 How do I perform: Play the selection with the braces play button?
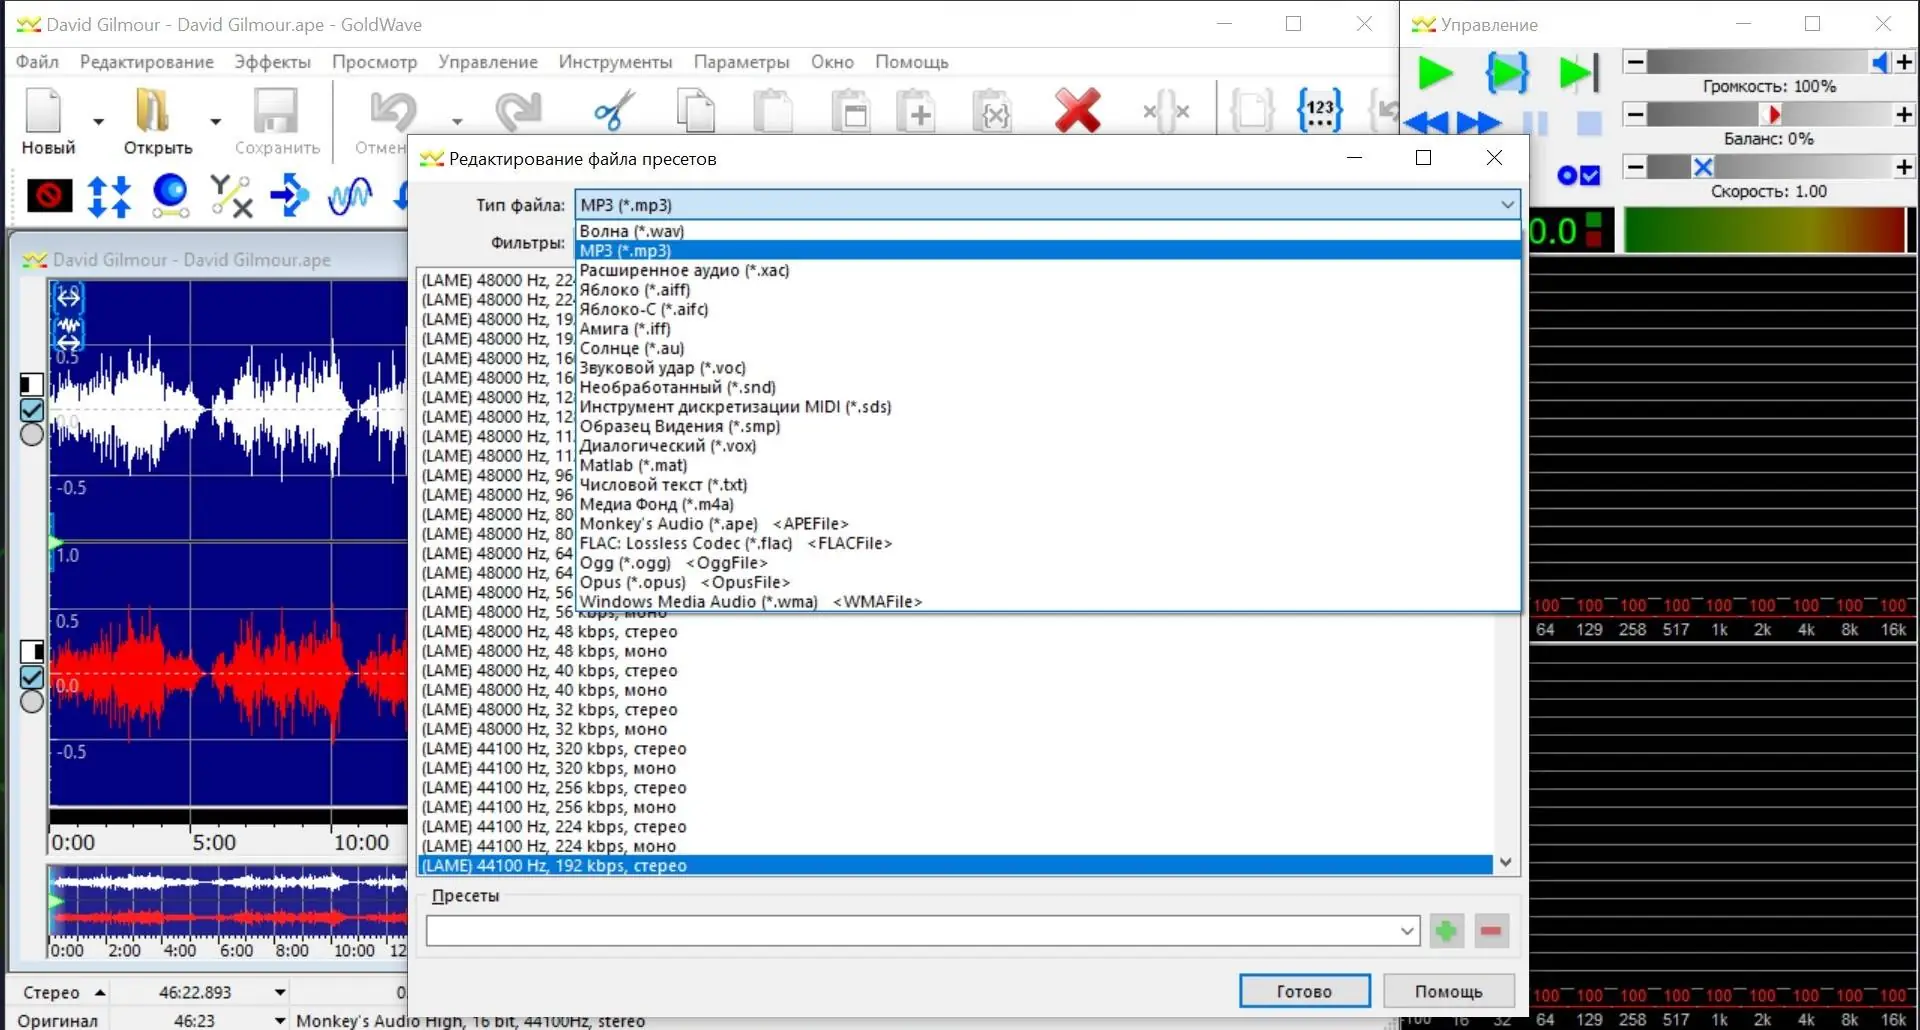[1507, 73]
